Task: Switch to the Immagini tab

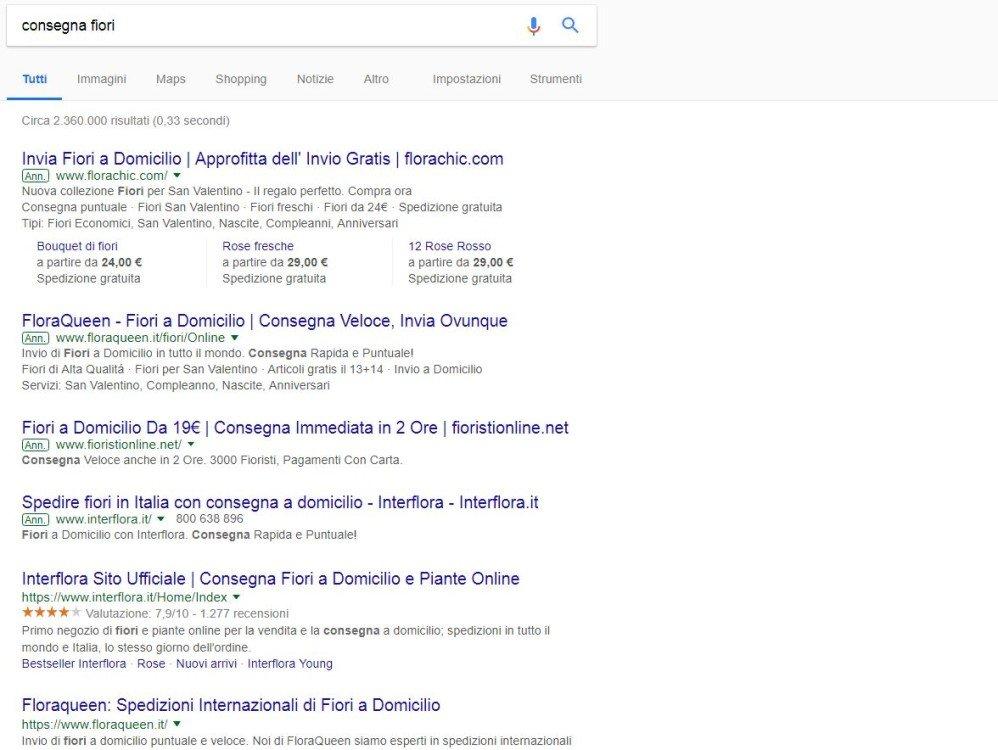Action: (x=101, y=79)
